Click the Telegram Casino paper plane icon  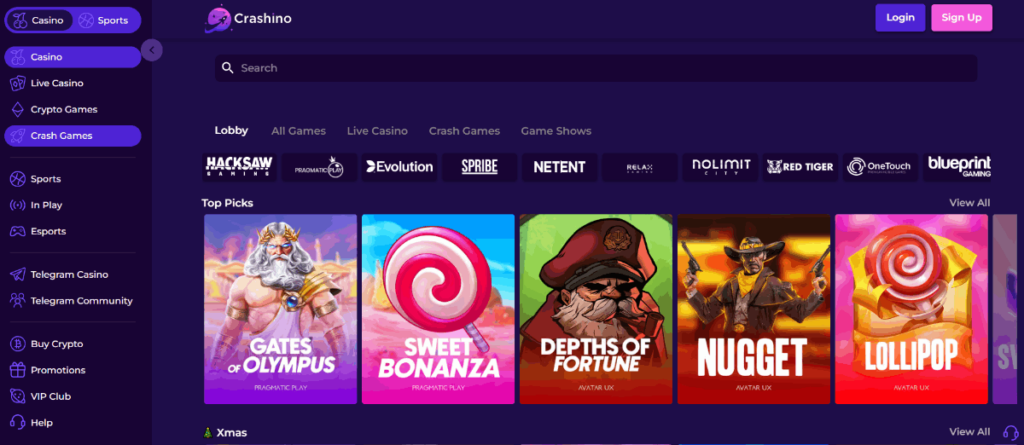[x=18, y=274]
